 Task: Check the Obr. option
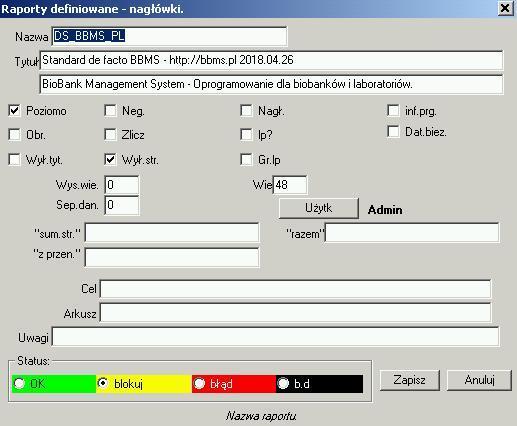tap(14, 135)
